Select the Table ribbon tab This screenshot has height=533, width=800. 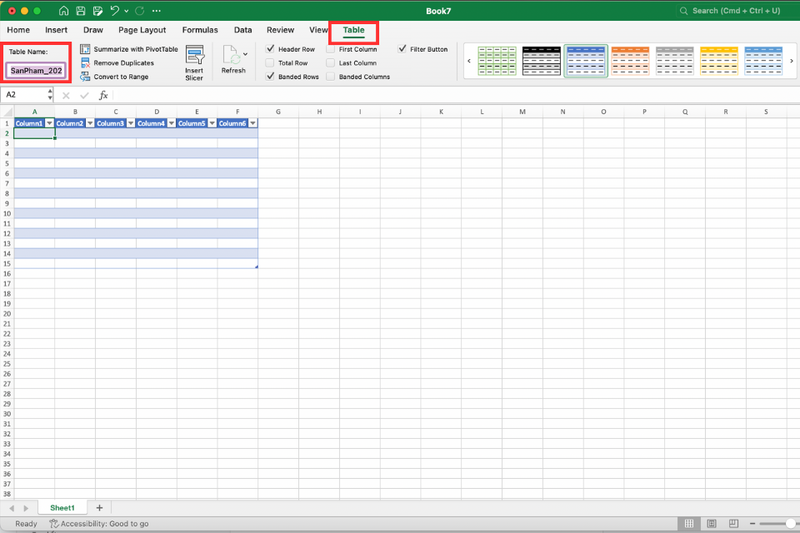click(354, 30)
